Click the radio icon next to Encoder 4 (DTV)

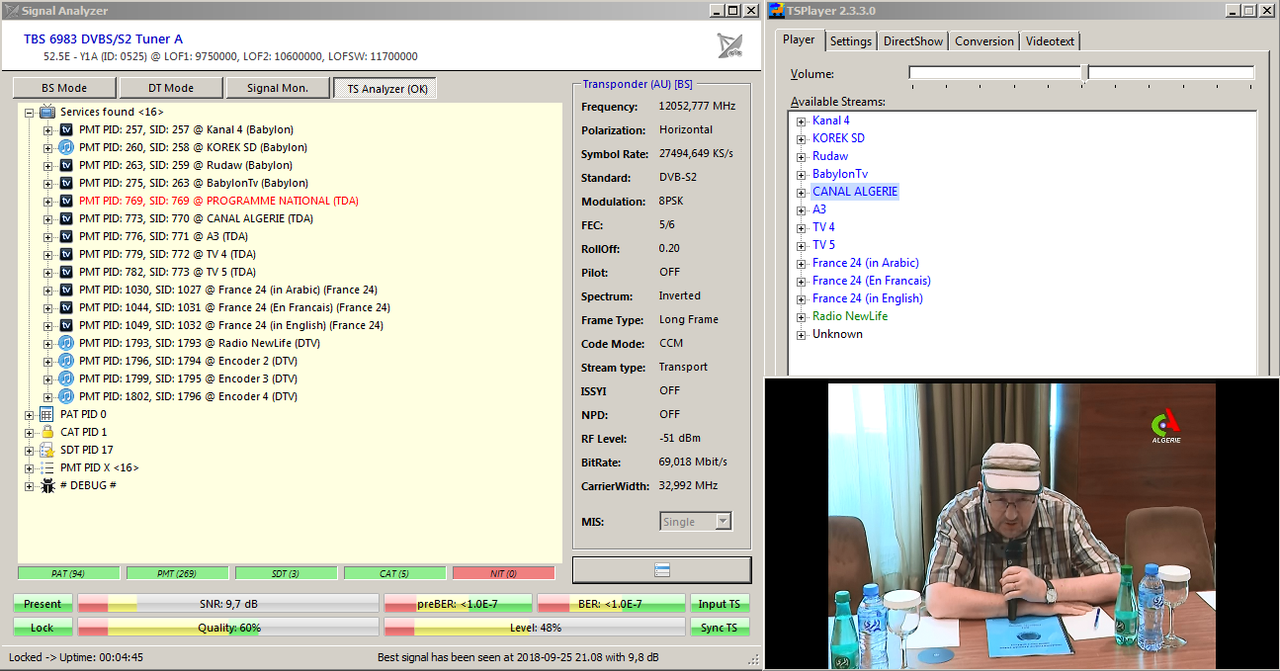point(66,396)
